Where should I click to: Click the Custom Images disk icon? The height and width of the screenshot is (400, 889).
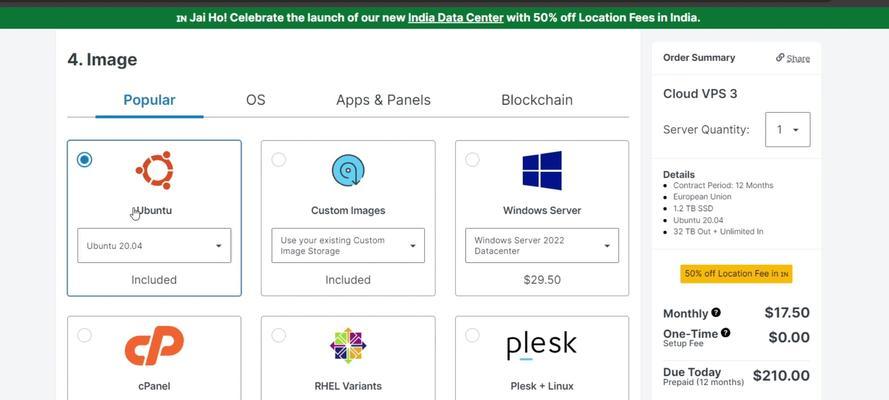point(348,171)
